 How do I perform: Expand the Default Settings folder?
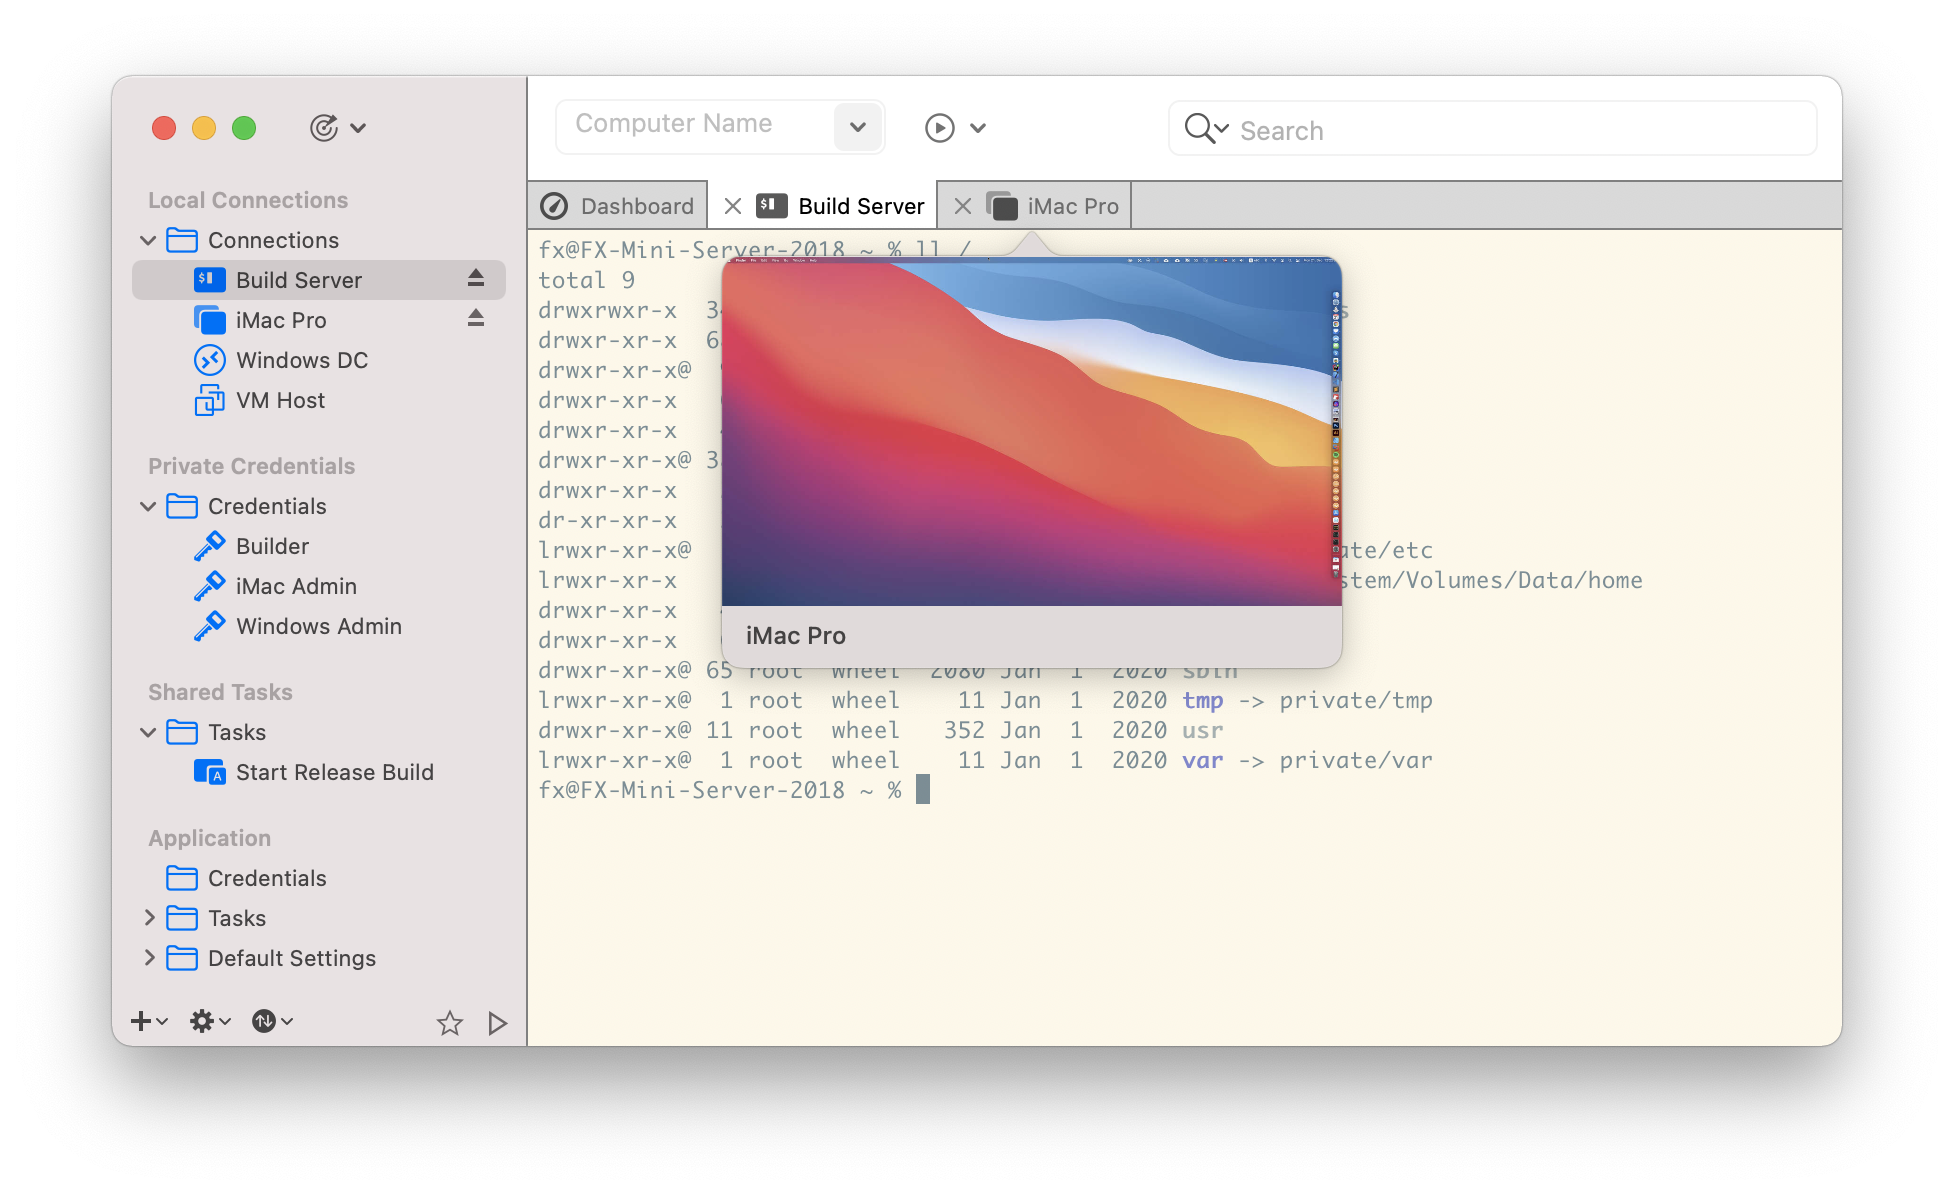(x=149, y=958)
